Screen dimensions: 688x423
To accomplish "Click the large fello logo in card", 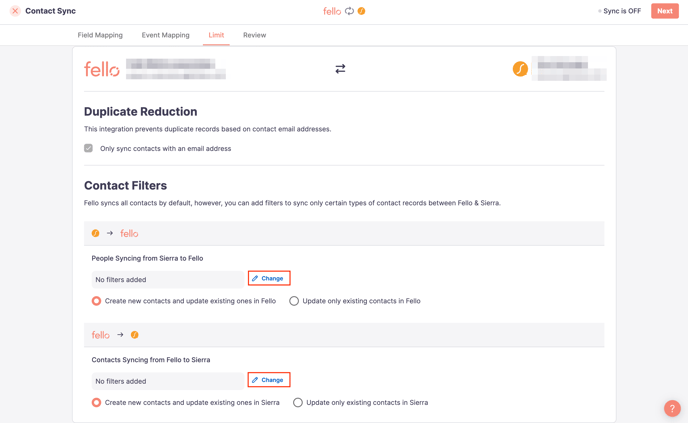I will click(102, 69).
